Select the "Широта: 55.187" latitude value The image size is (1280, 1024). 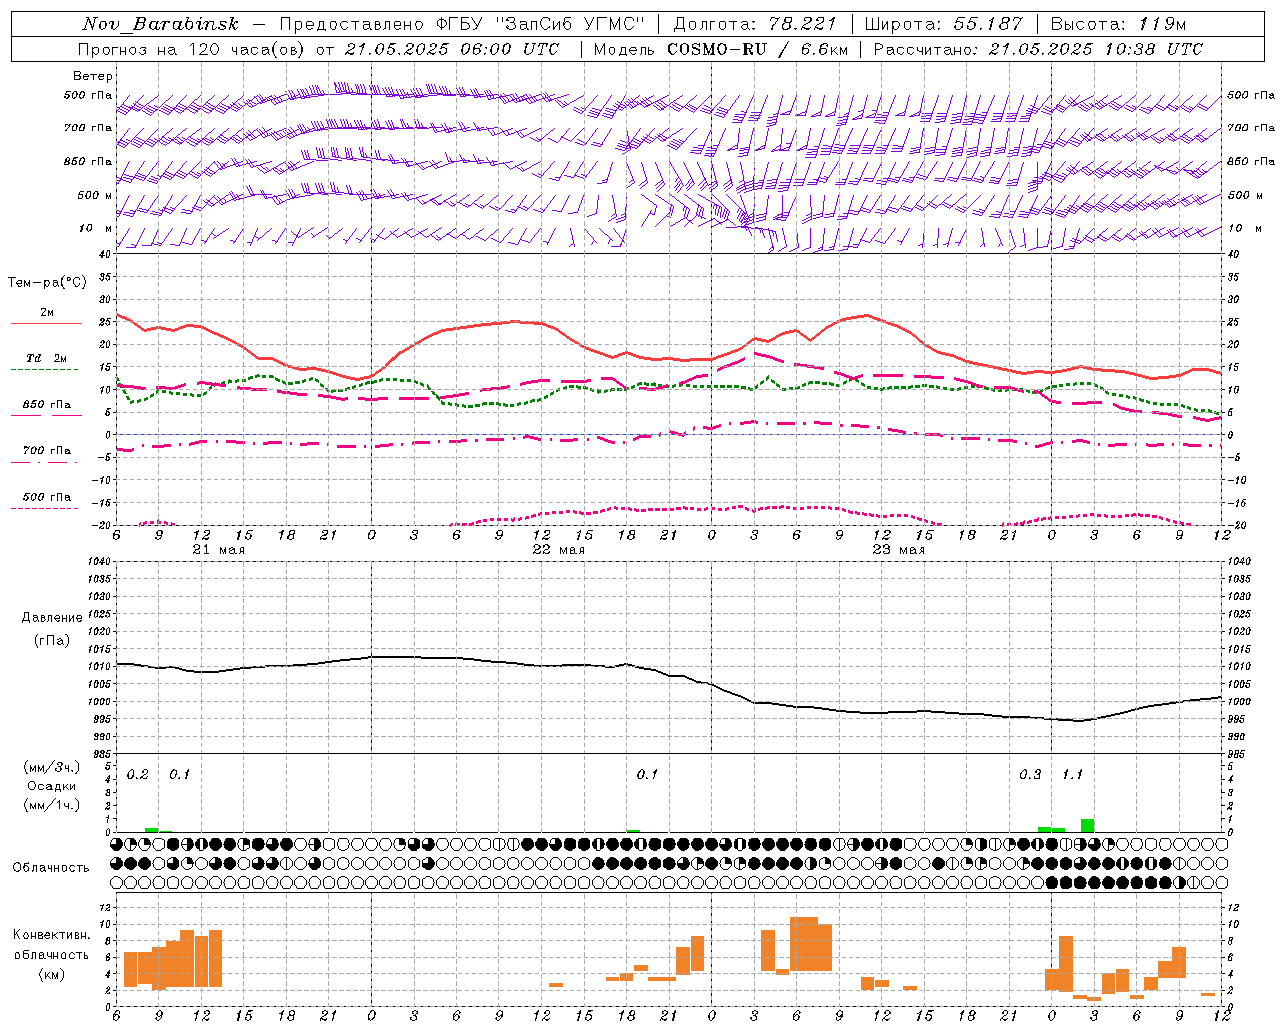[x=943, y=24]
